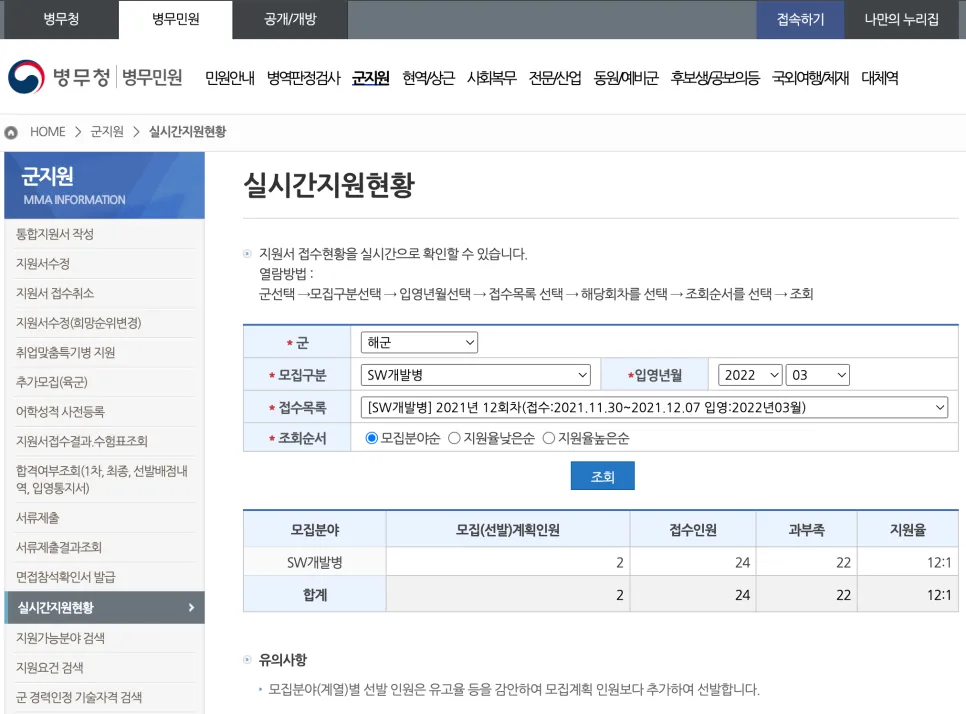Open 어학성적 사전등록 sidebar link
The image size is (966, 714).
[60, 412]
